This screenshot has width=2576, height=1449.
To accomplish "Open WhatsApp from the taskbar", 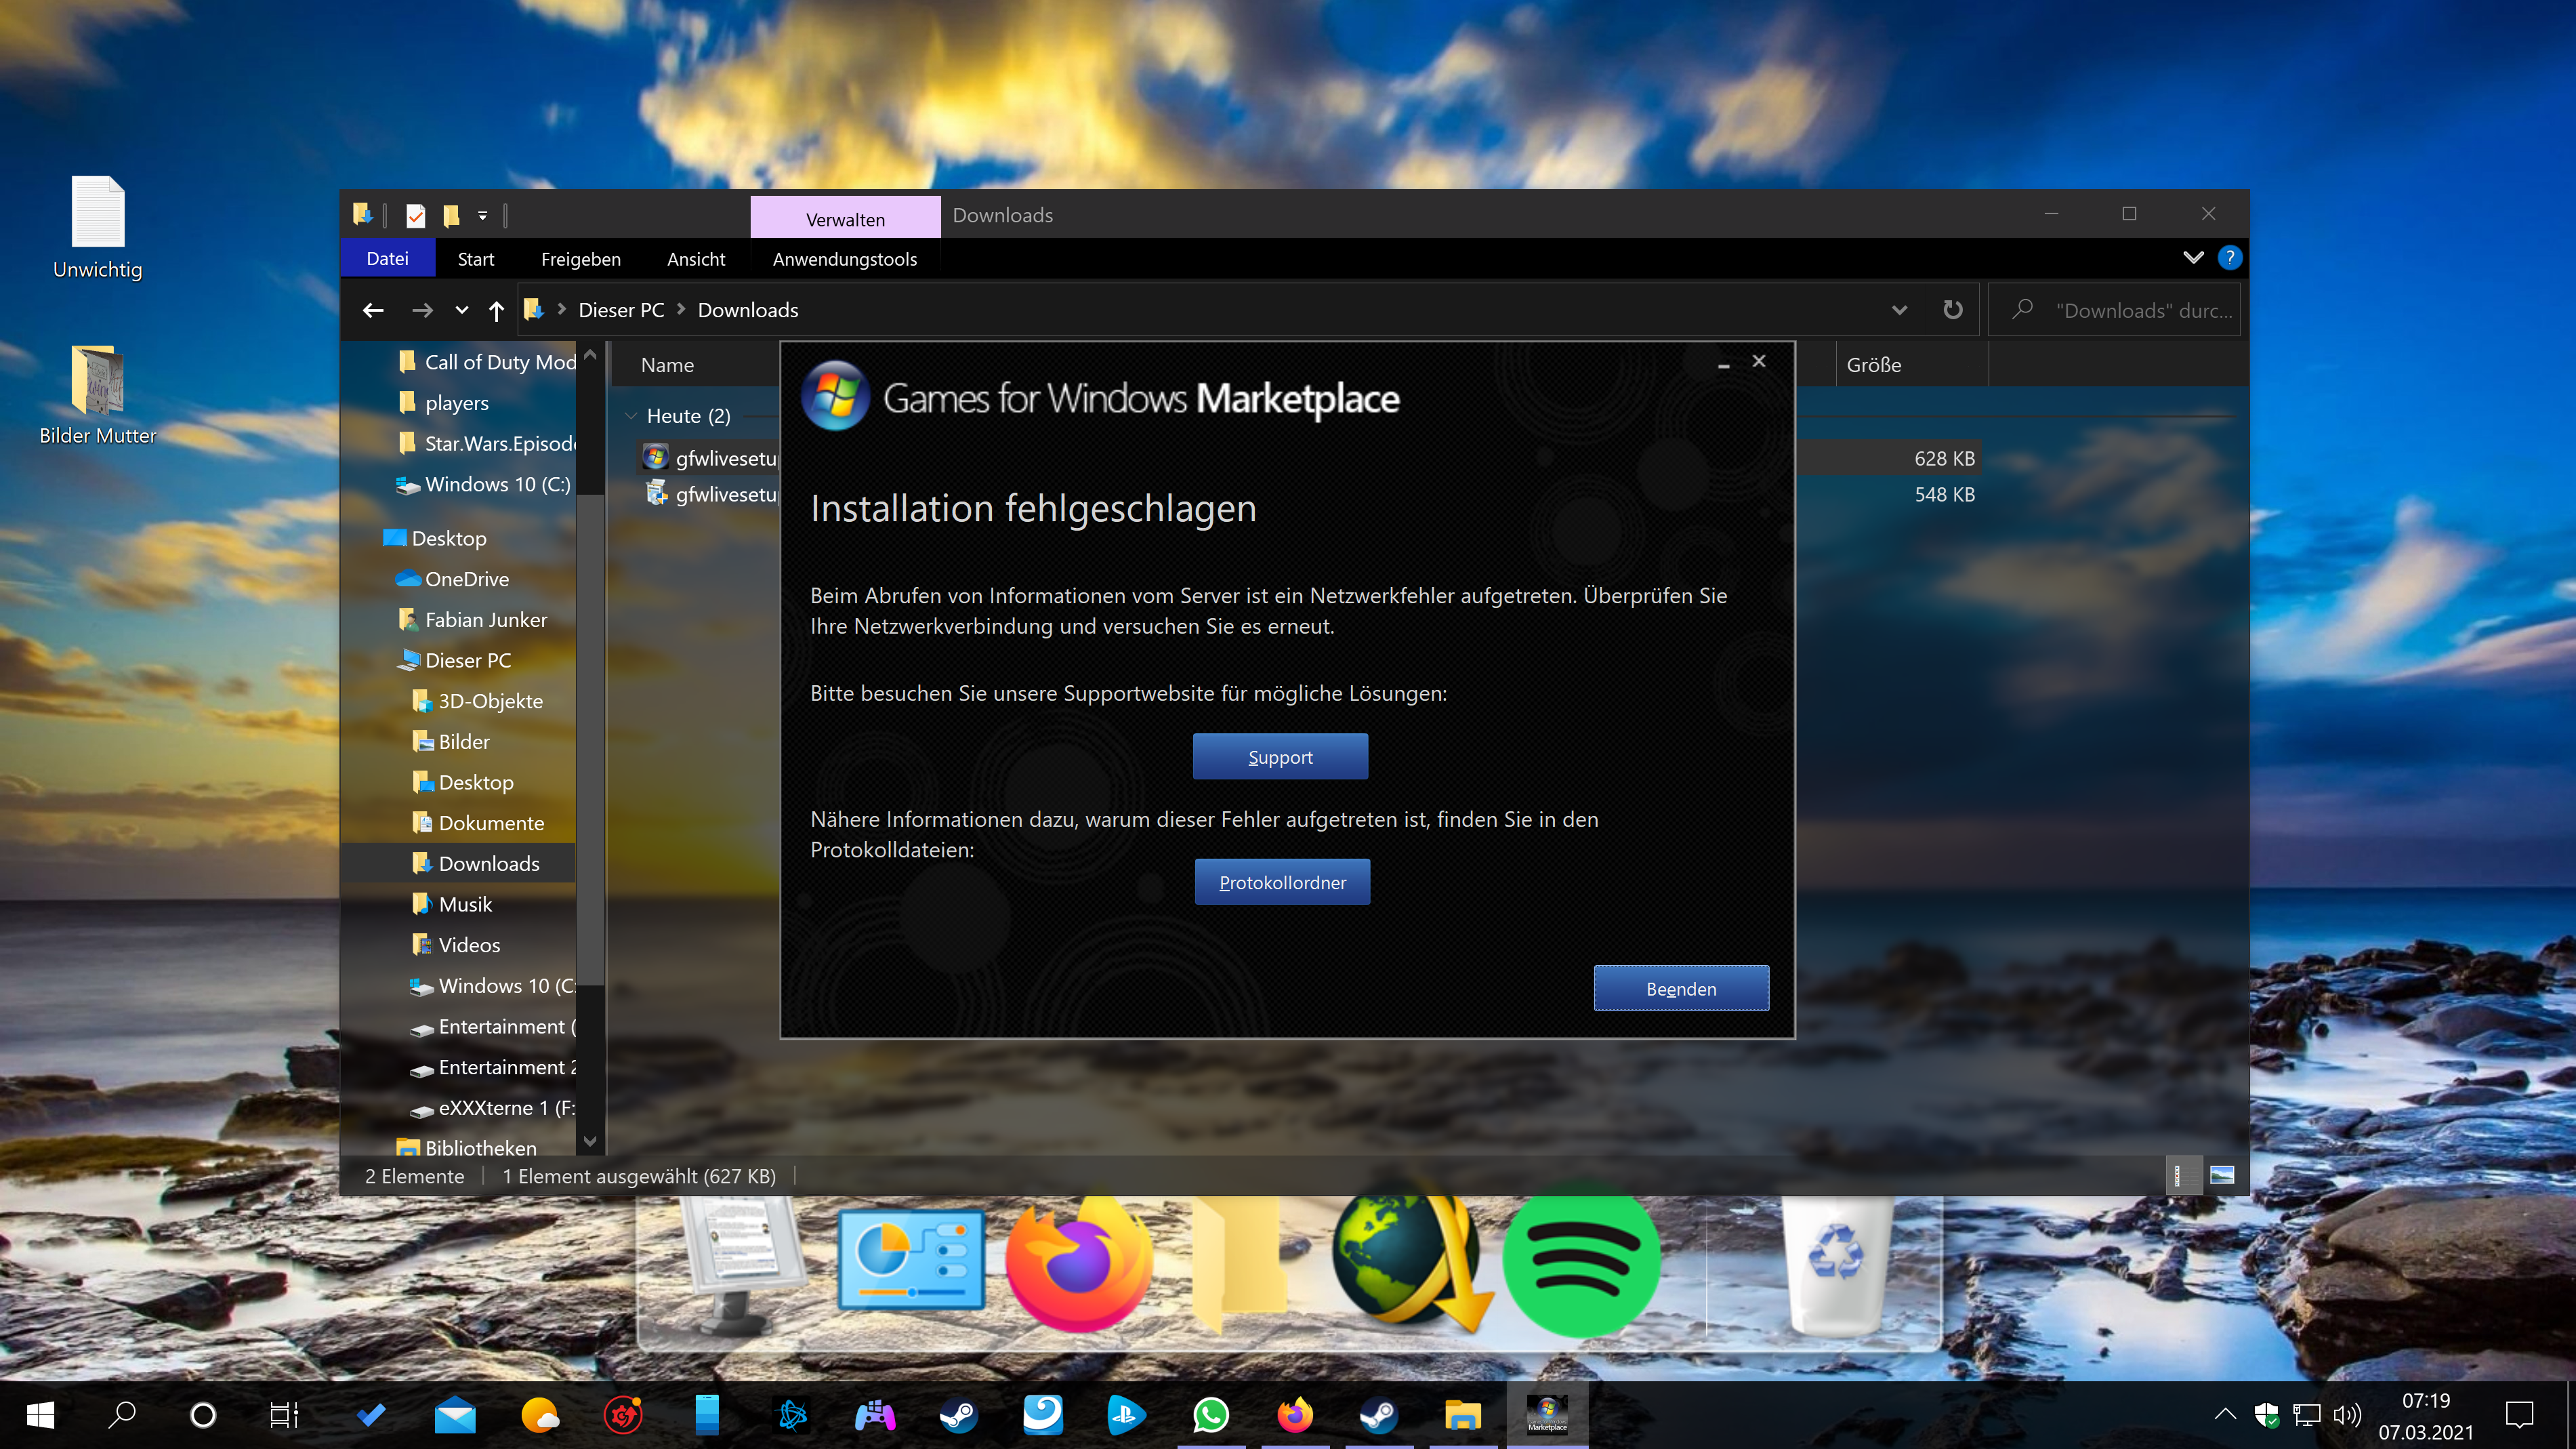I will (1210, 1415).
